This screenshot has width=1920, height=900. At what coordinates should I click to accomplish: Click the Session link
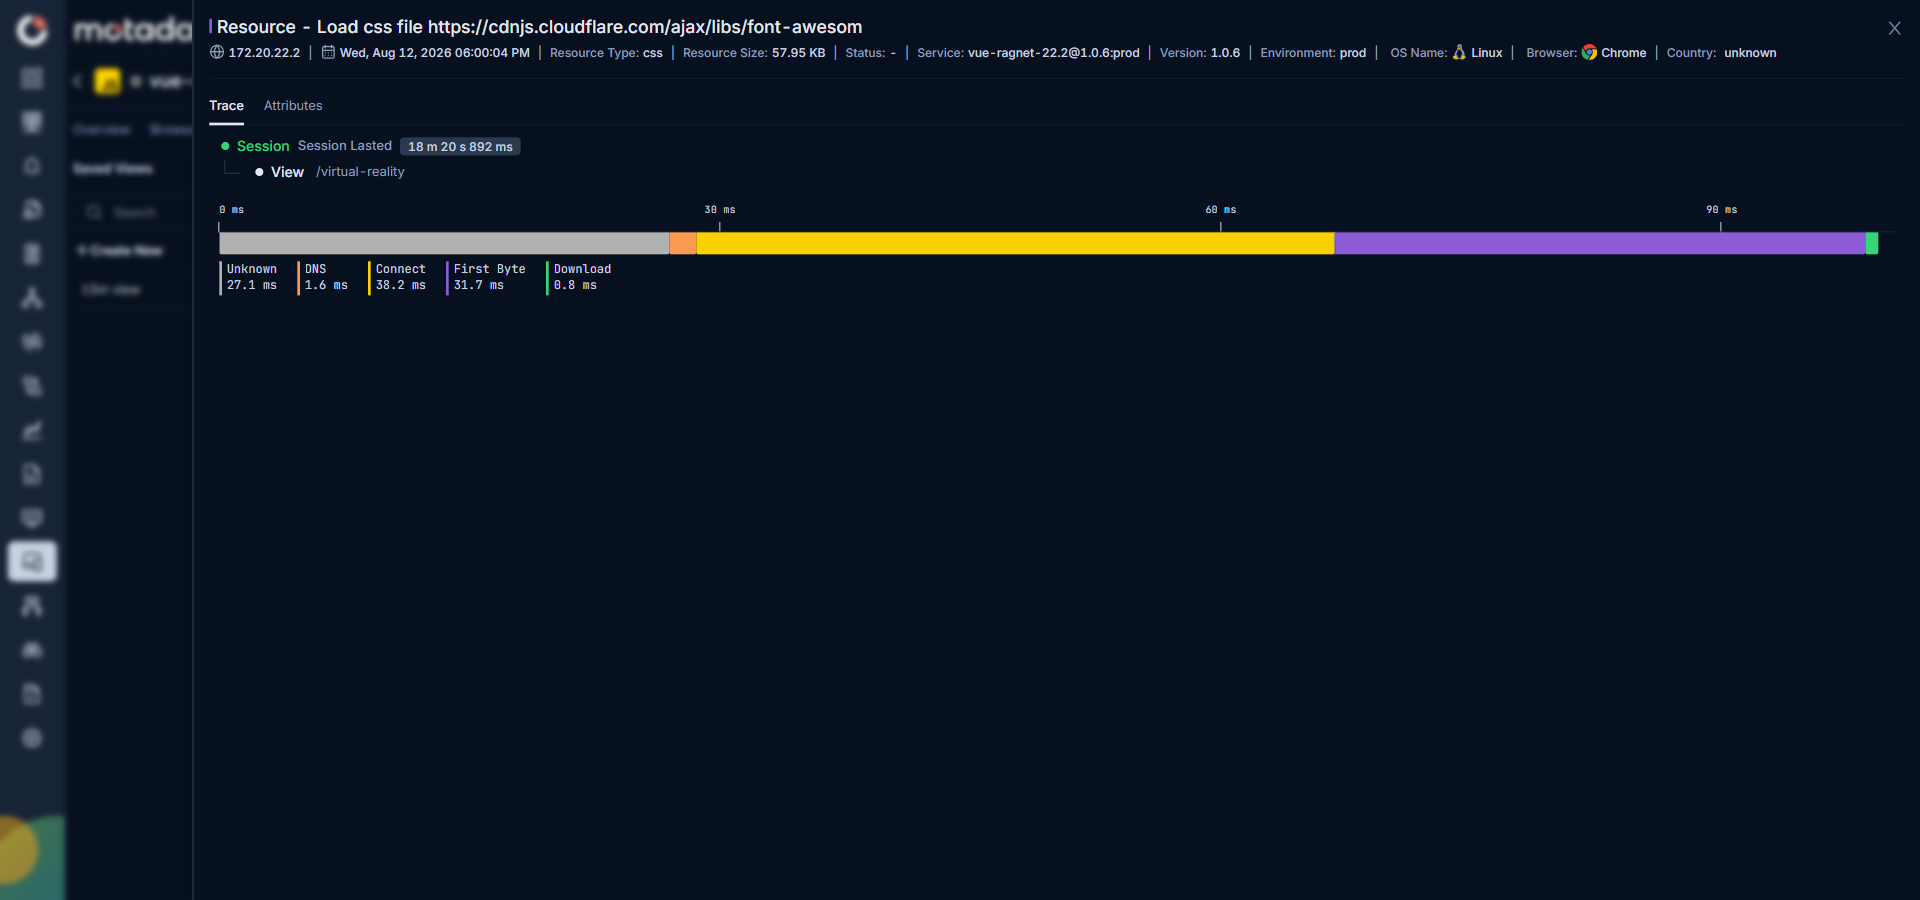(263, 146)
